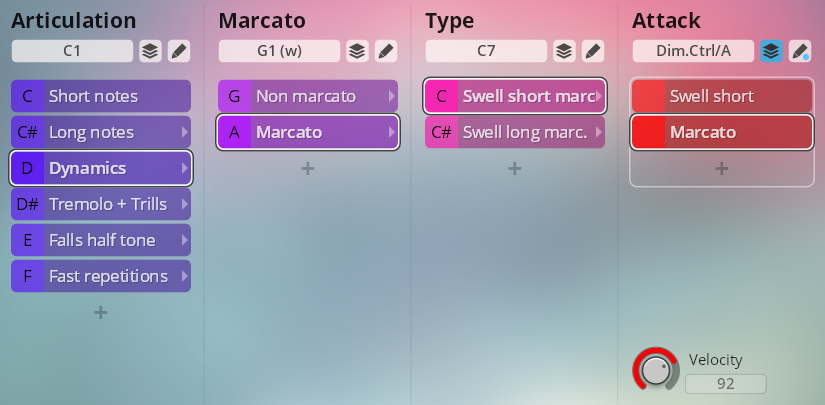
Task: Add a new slot in Marcato column
Action: point(307,169)
